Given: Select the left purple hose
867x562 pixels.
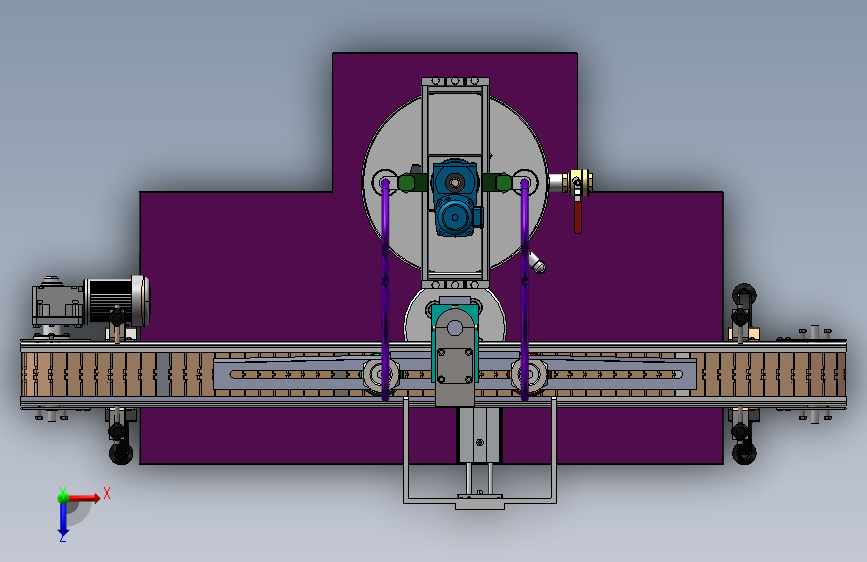Looking at the screenshot, I should point(385,288).
